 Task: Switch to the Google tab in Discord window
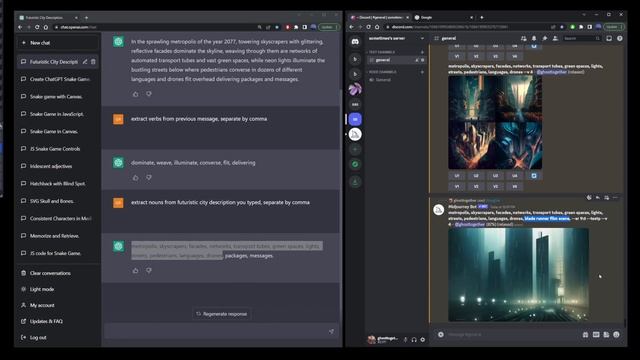(x=443, y=18)
